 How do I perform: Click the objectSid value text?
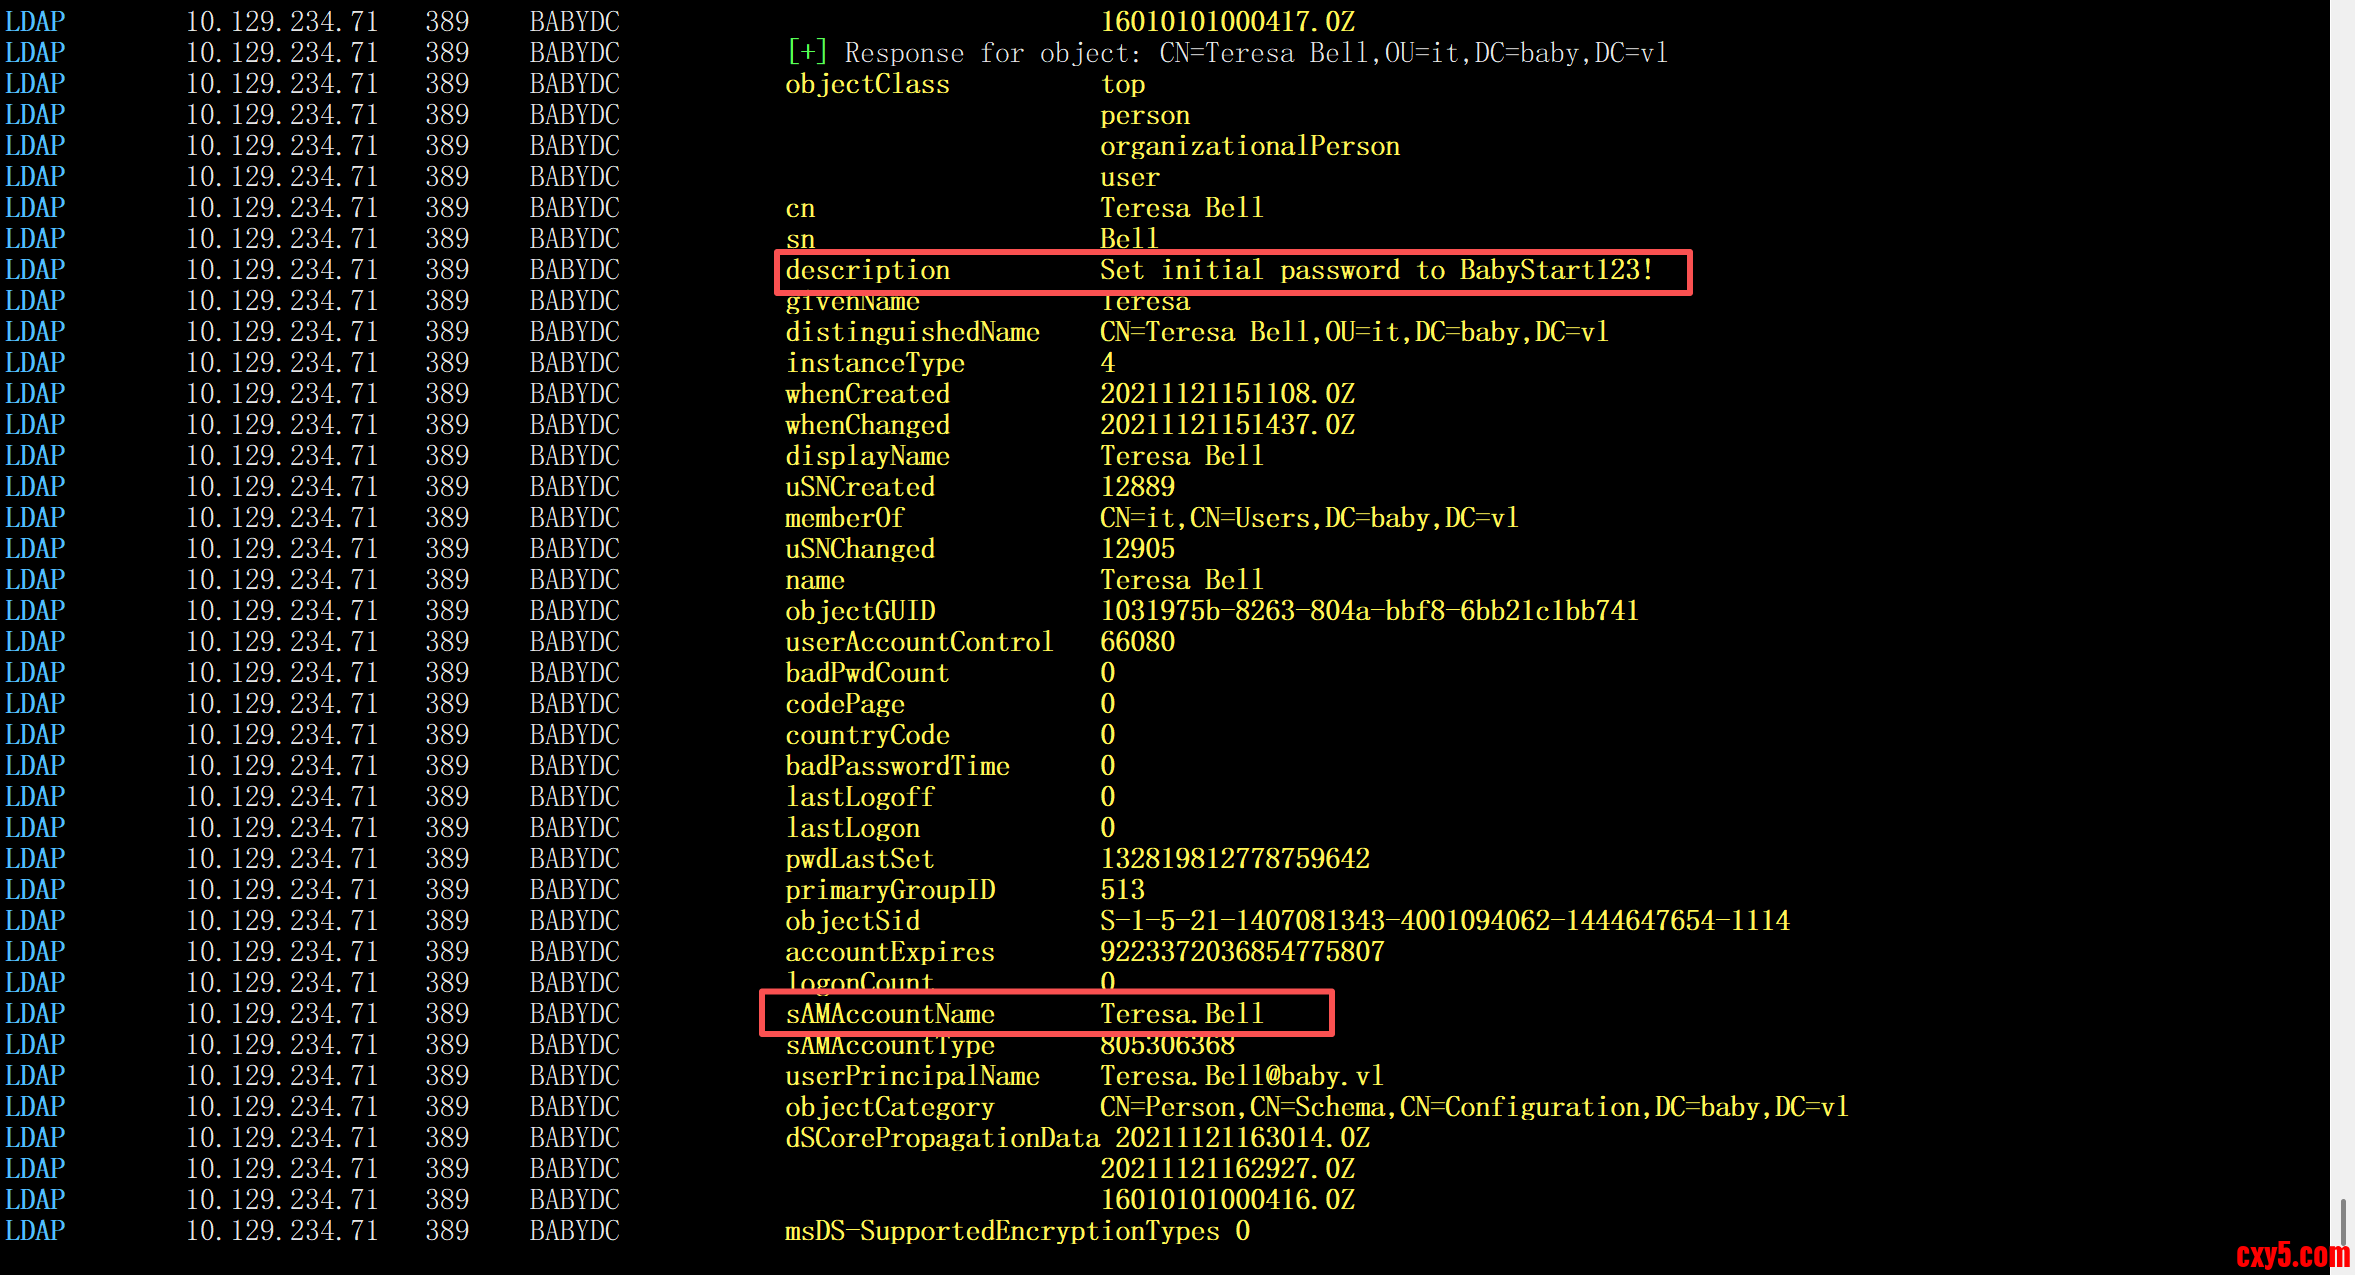pyautogui.click(x=1444, y=921)
